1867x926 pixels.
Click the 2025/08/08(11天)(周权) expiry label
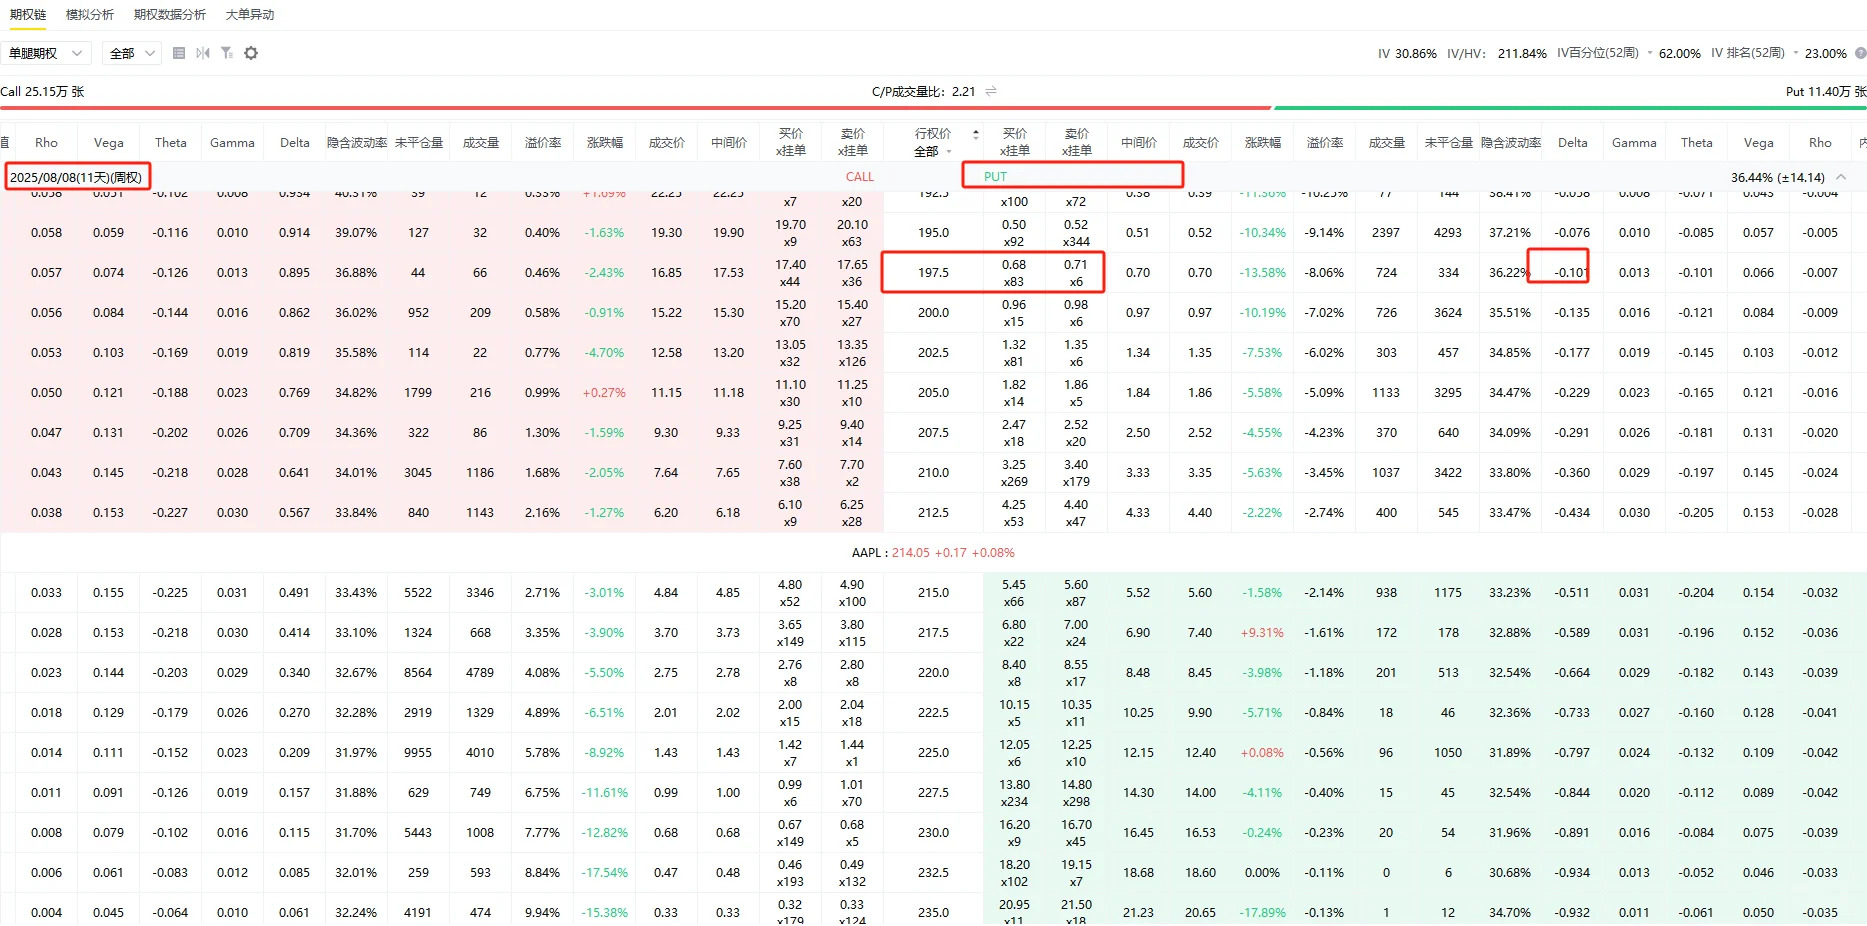click(x=76, y=177)
